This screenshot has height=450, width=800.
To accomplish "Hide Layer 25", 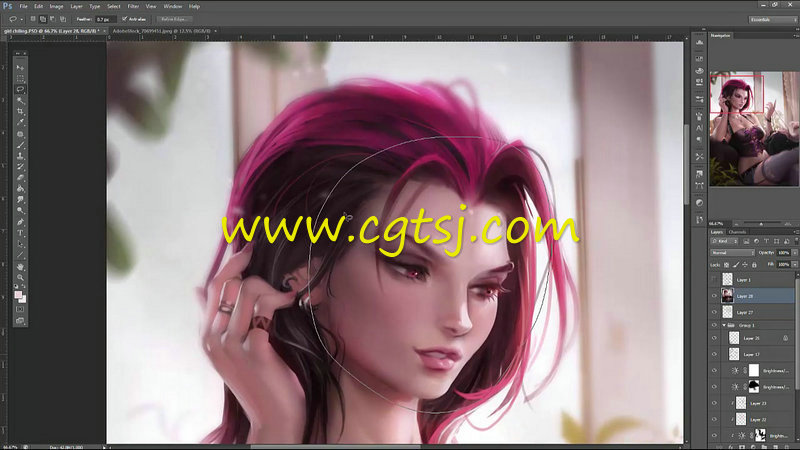I will tap(714, 338).
